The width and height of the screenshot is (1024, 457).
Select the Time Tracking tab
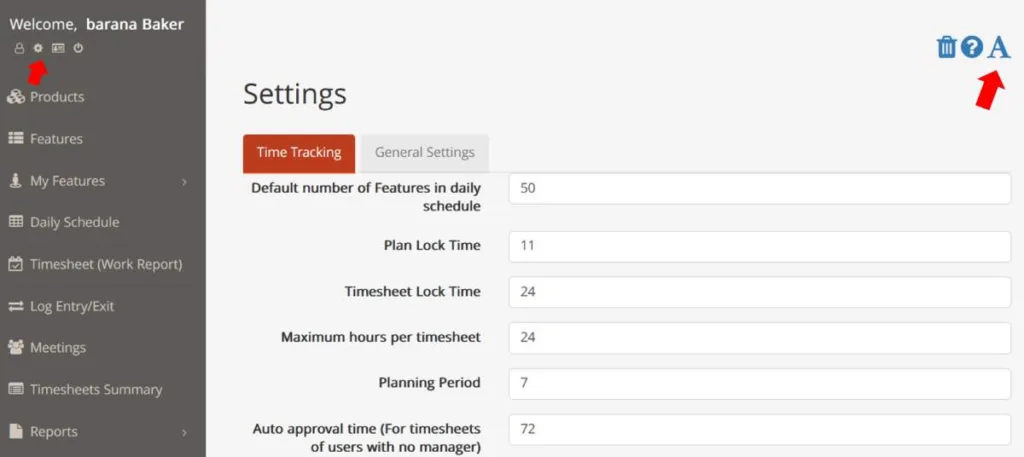(299, 153)
